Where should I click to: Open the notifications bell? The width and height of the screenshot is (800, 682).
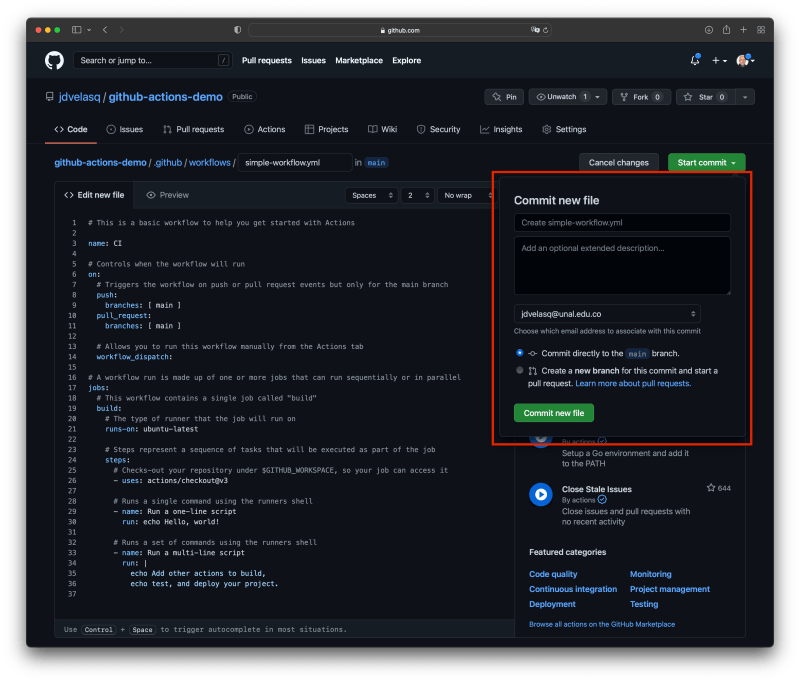click(x=695, y=60)
